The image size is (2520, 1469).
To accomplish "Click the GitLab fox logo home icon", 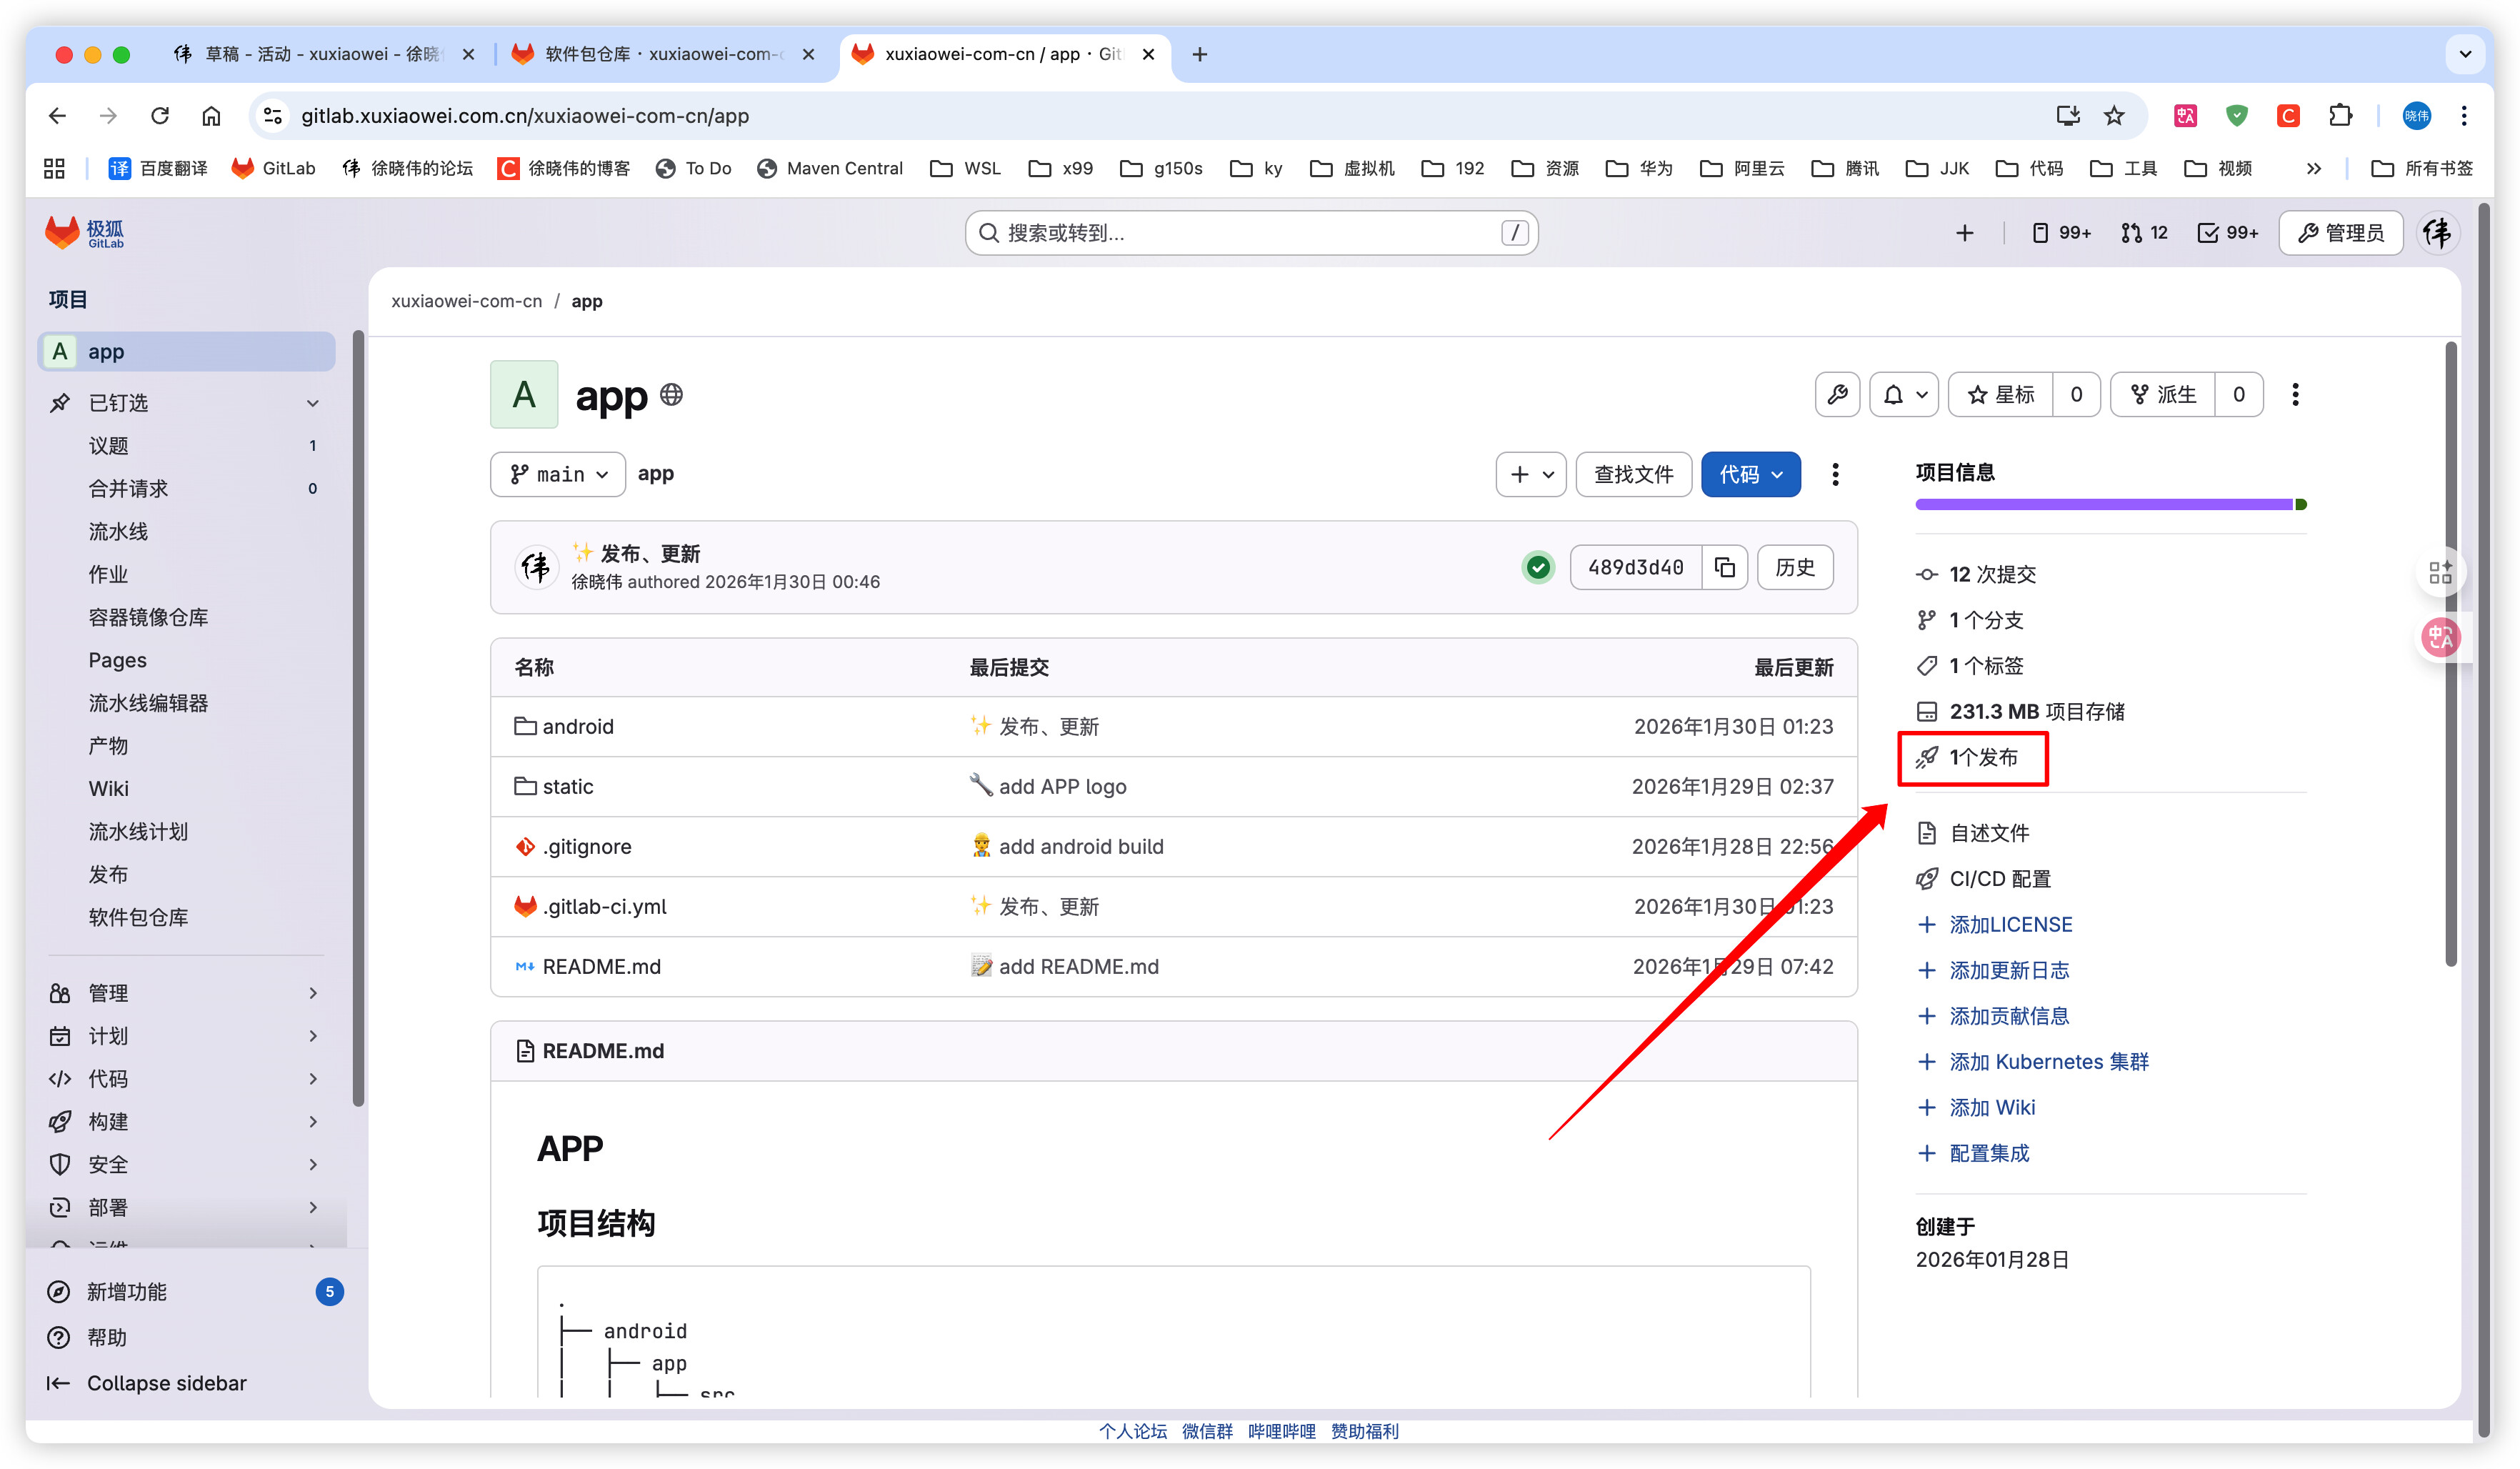I will click(62, 232).
